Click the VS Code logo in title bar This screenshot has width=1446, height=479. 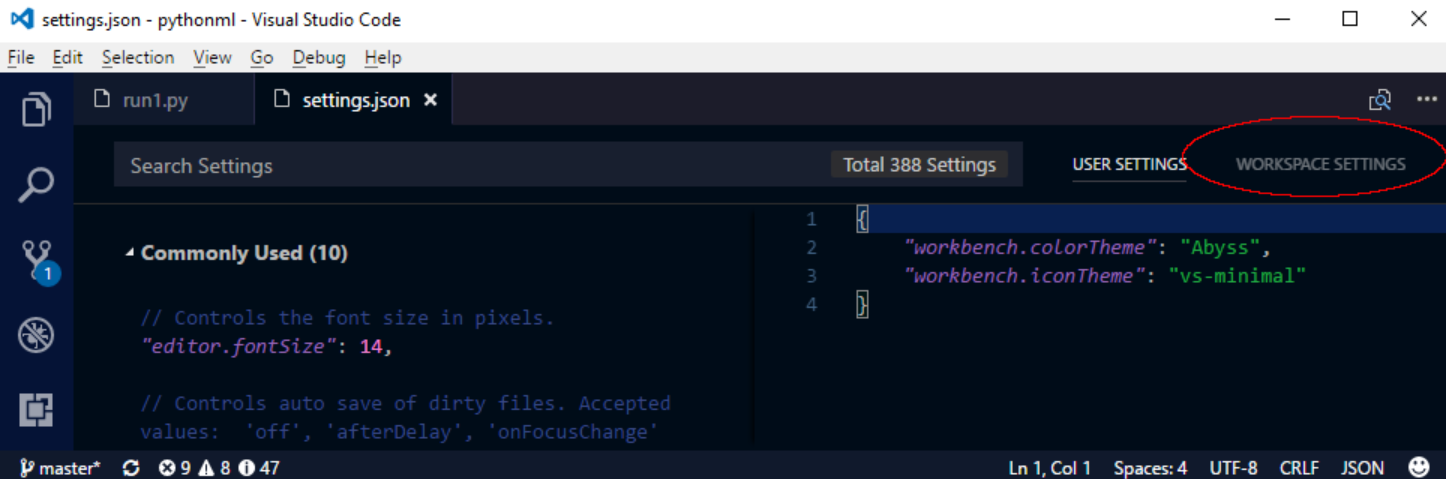coord(21,19)
